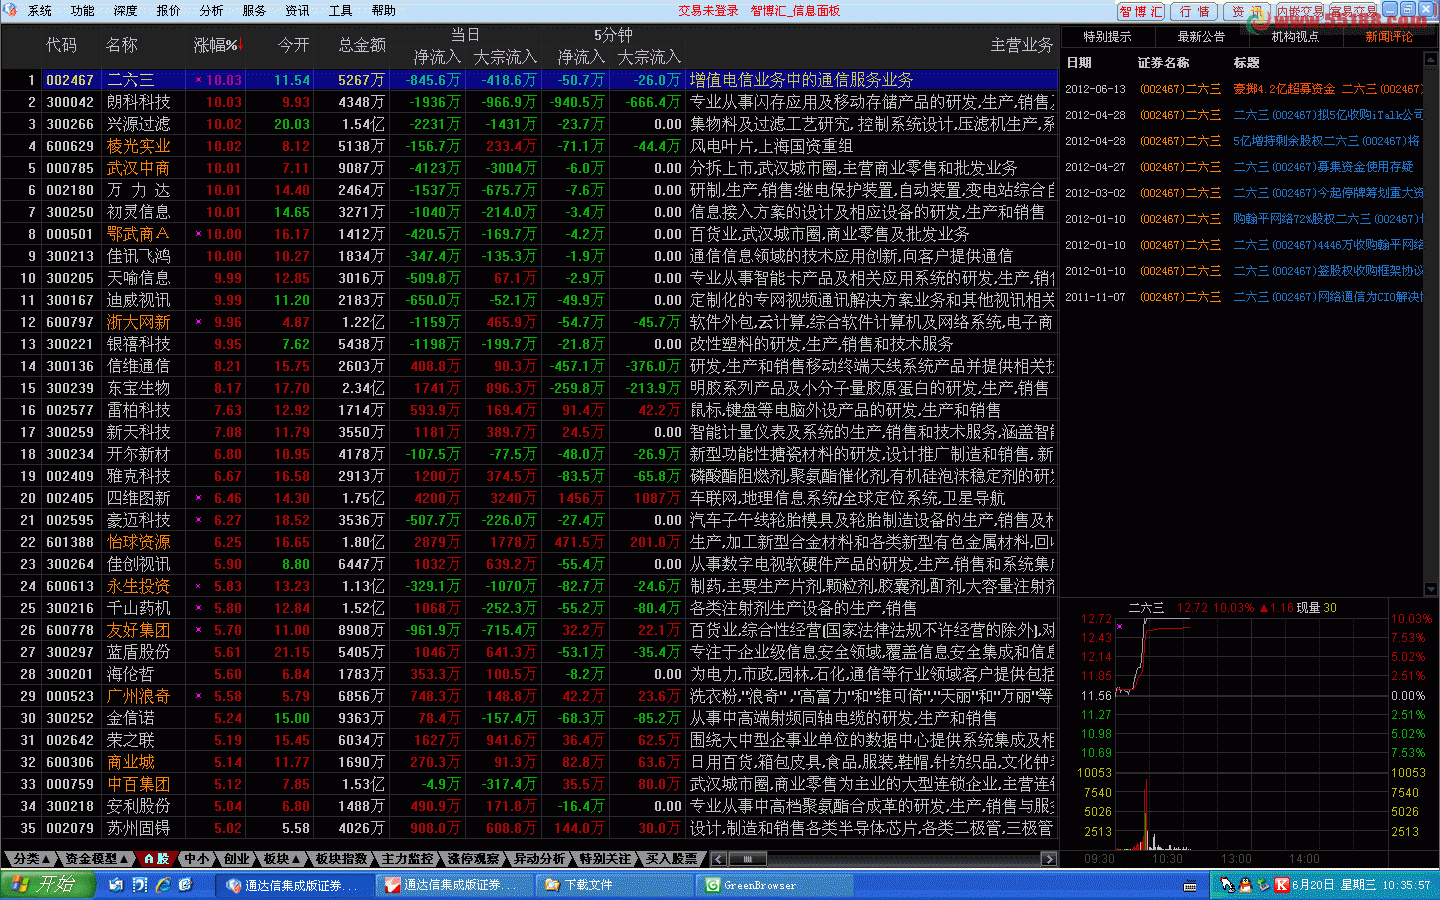Switch to 特别提示 tab
This screenshot has width=1440, height=900.
pyautogui.click(x=1108, y=37)
